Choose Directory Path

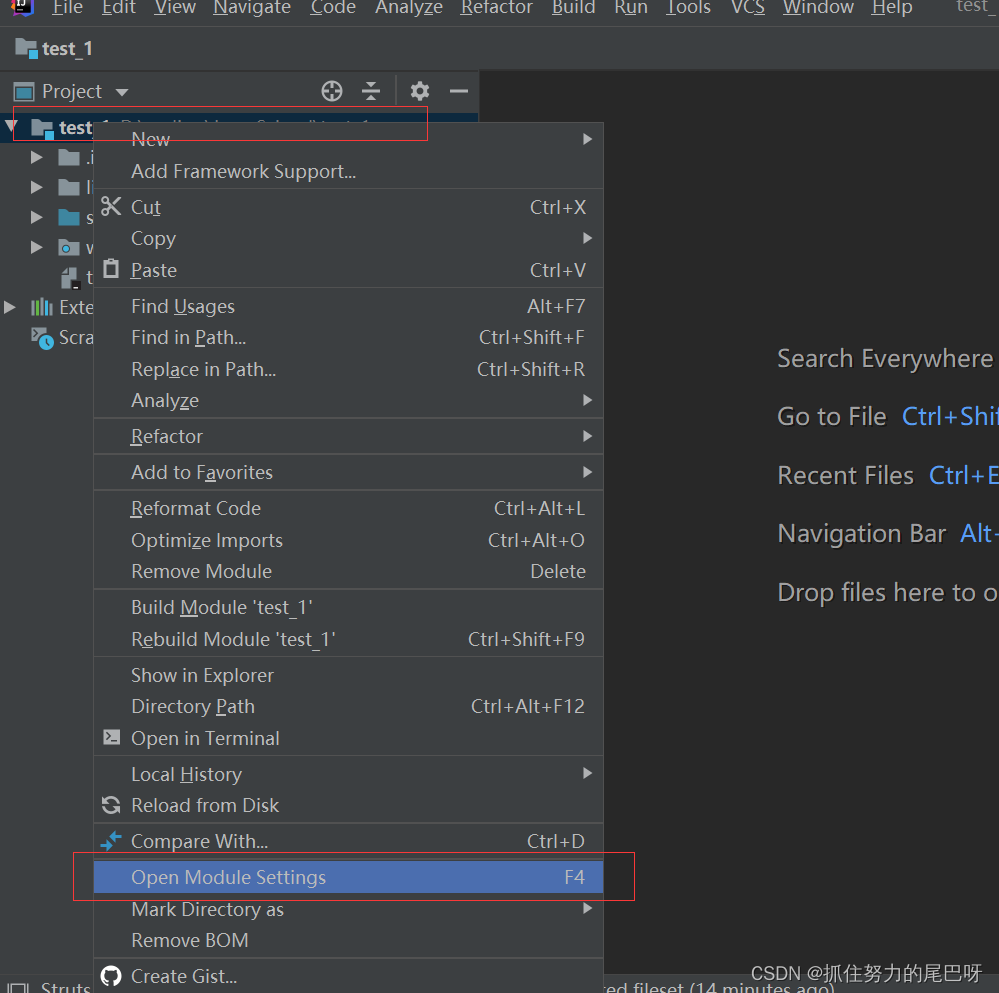[348, 706]
